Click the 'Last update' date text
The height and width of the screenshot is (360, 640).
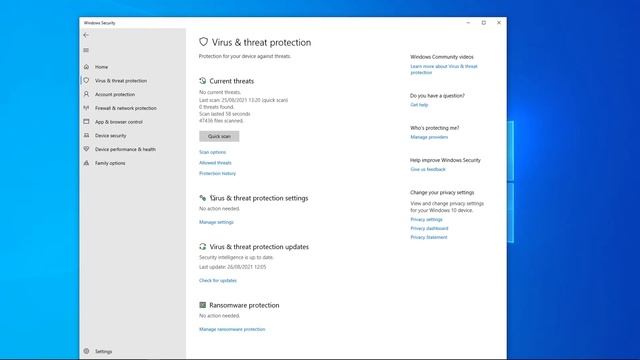tap(233, 267)
